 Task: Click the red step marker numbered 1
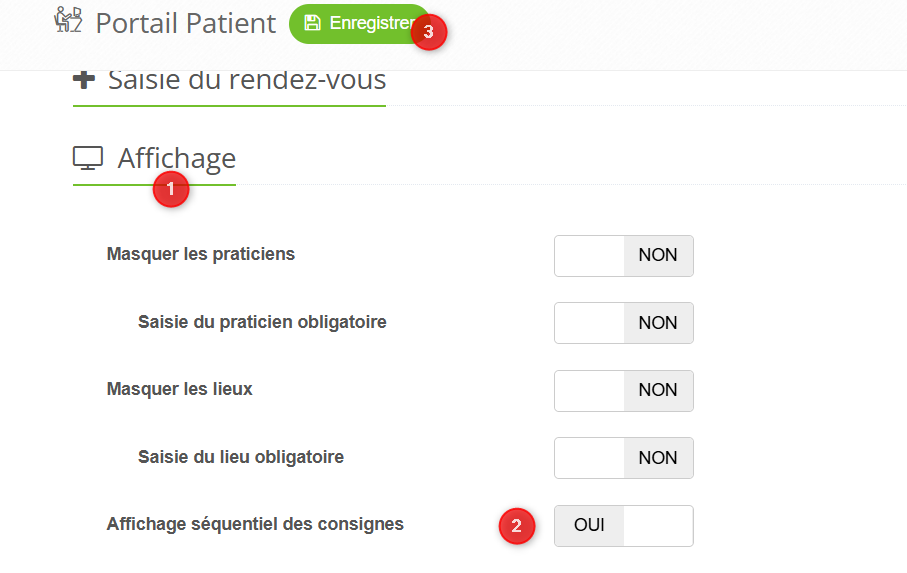(x=170, y=188)
